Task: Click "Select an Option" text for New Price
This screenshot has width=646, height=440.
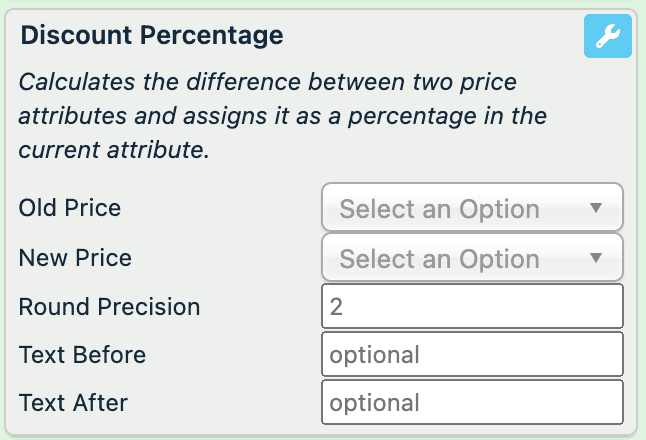Action: pyautogui.click(x=439, y=259)
